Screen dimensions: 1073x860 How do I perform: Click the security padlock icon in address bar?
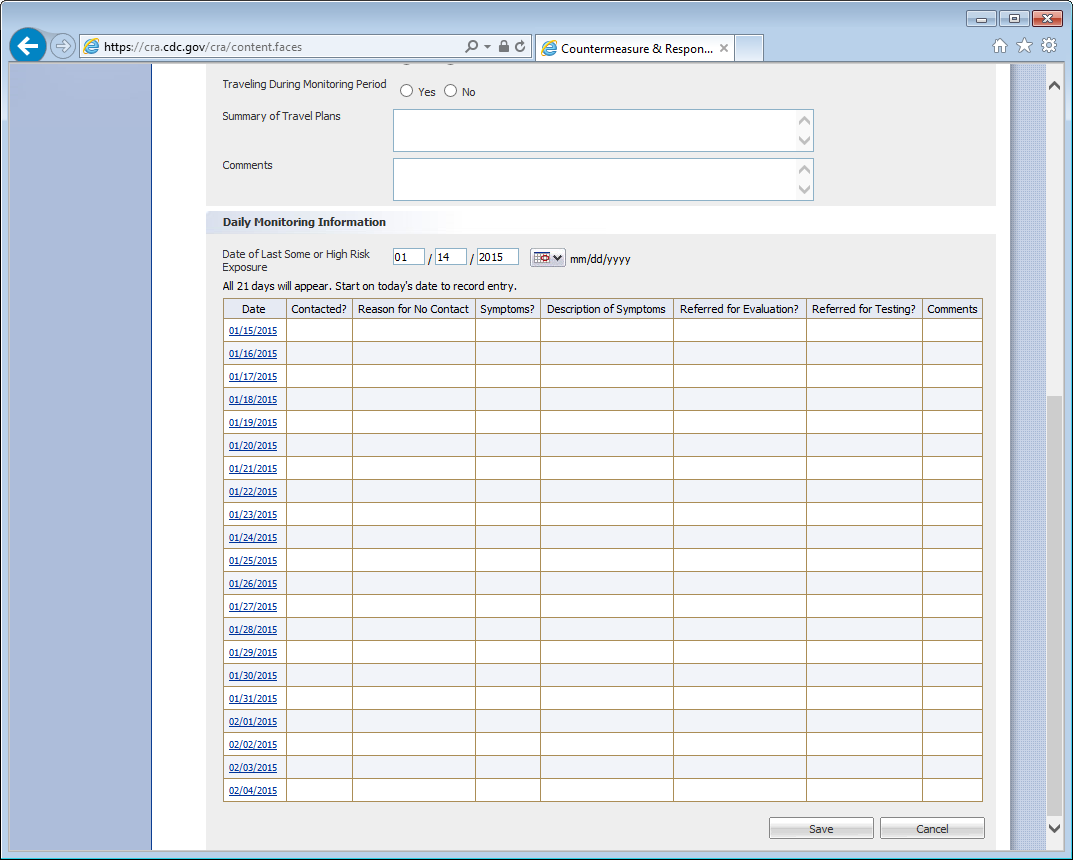tap(504, 47)
